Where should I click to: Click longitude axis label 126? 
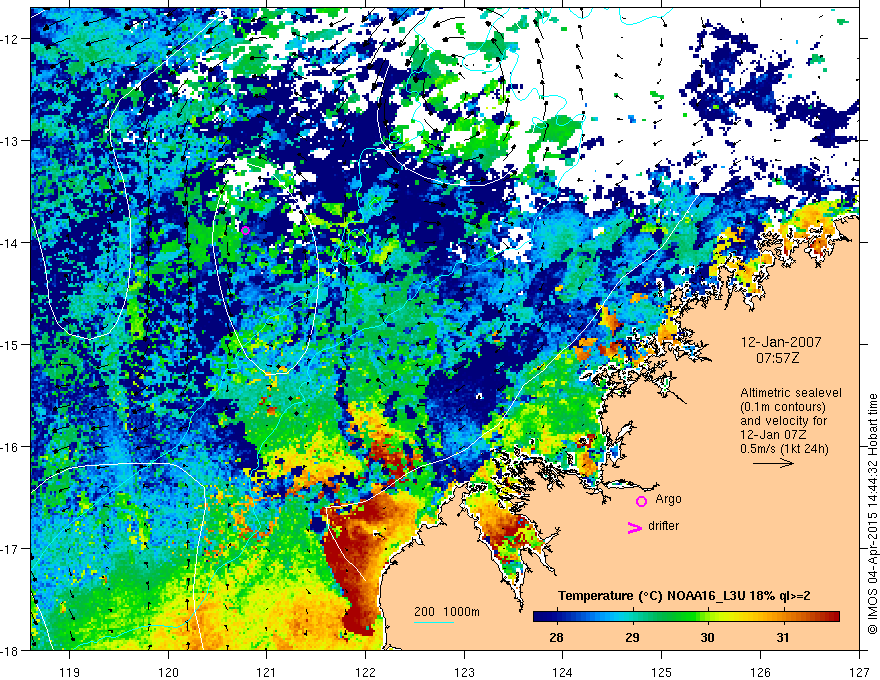tap(760, 672)
